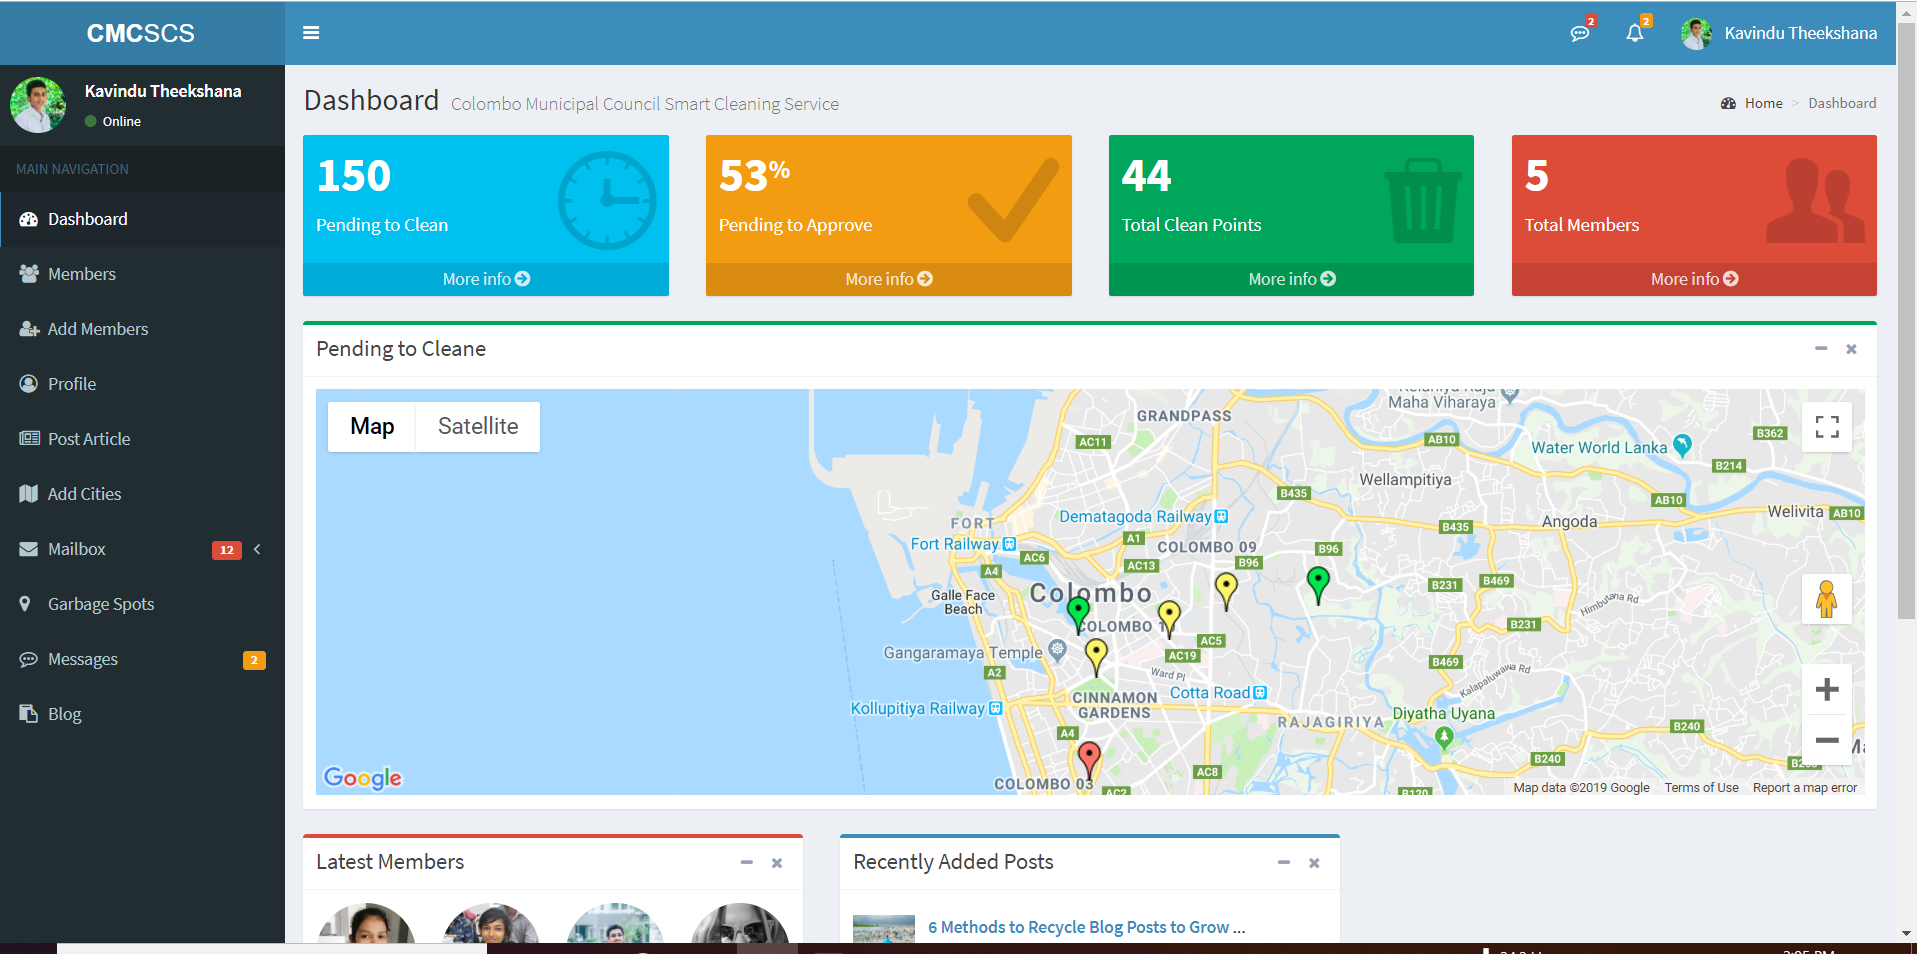Click the clock icon on Pending to Clean card
1917x954 pixels.
(x=607, y=200)
